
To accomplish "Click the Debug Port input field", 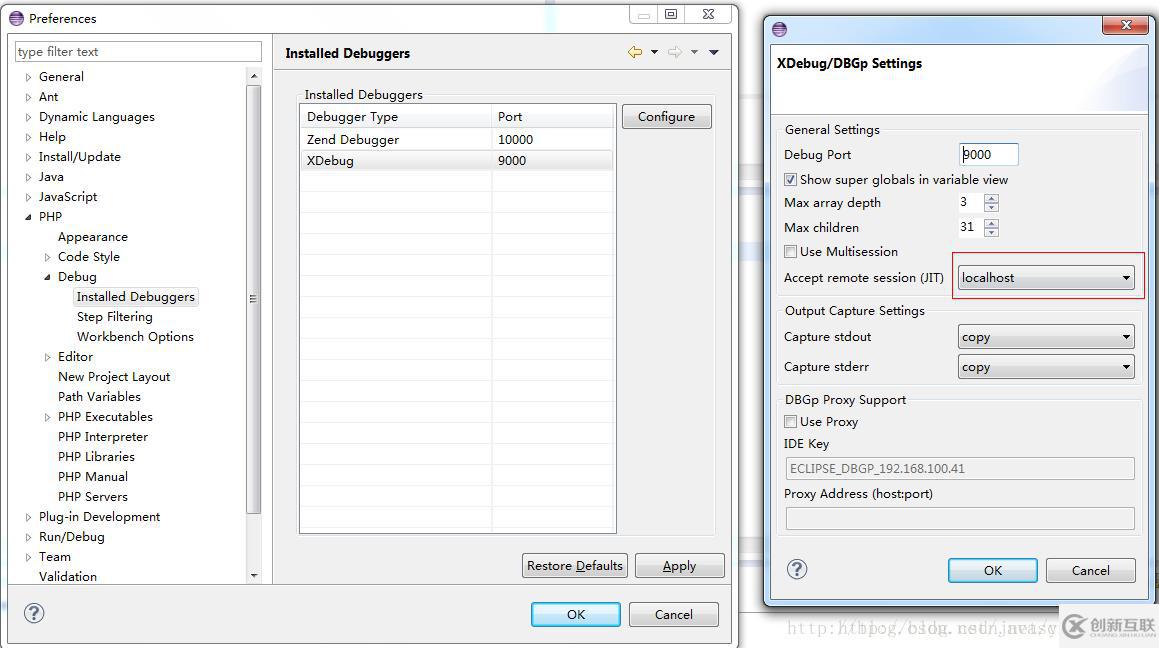I will (x=988, y=154).
